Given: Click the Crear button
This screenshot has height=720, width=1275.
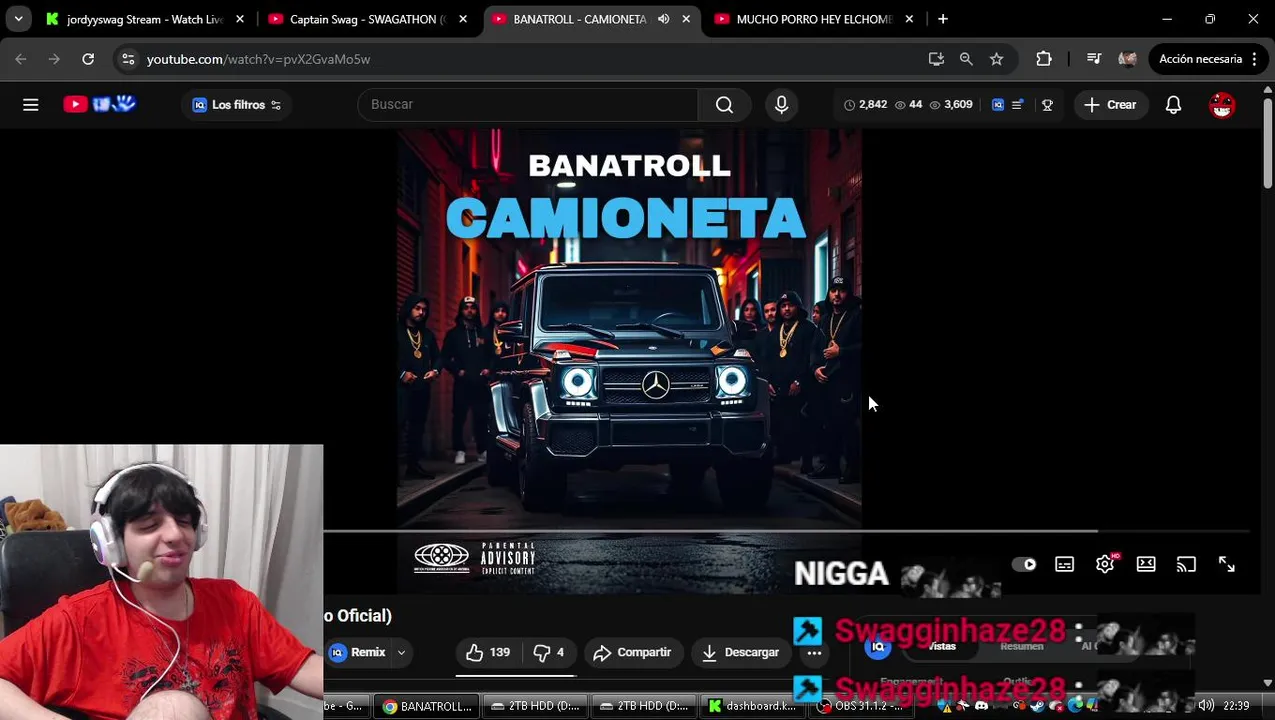Looking at the screenshot, I should coord(1110,104).
